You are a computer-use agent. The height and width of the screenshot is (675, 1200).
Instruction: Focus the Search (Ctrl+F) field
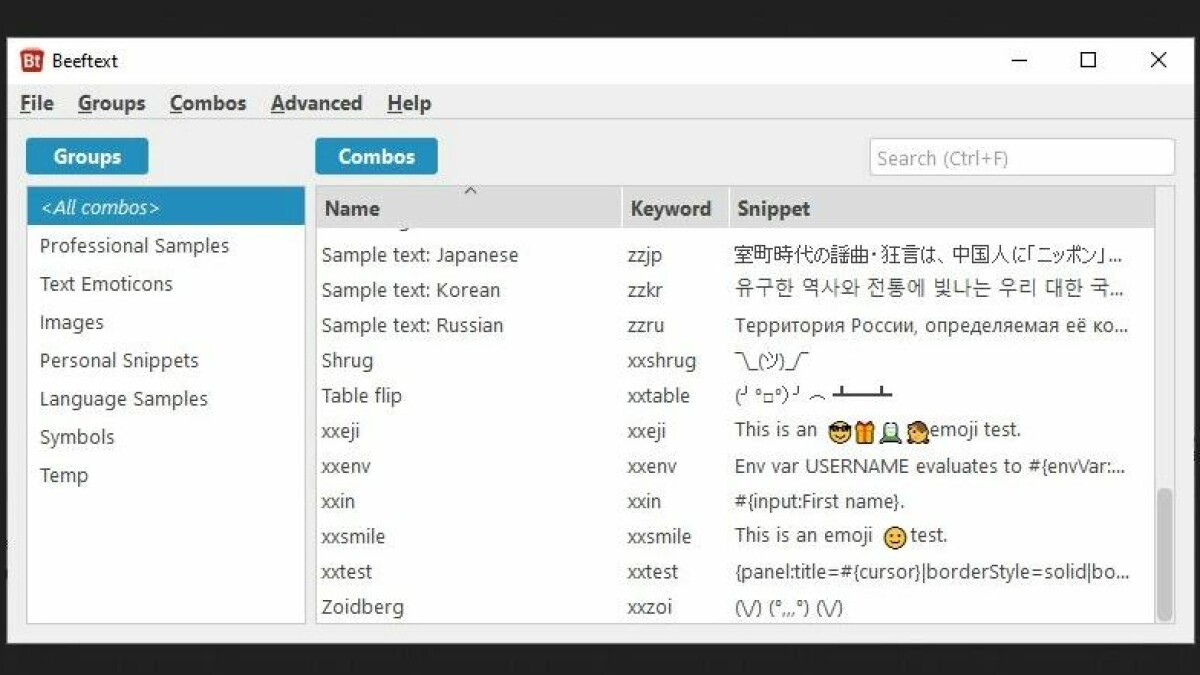pos(1021,158)
